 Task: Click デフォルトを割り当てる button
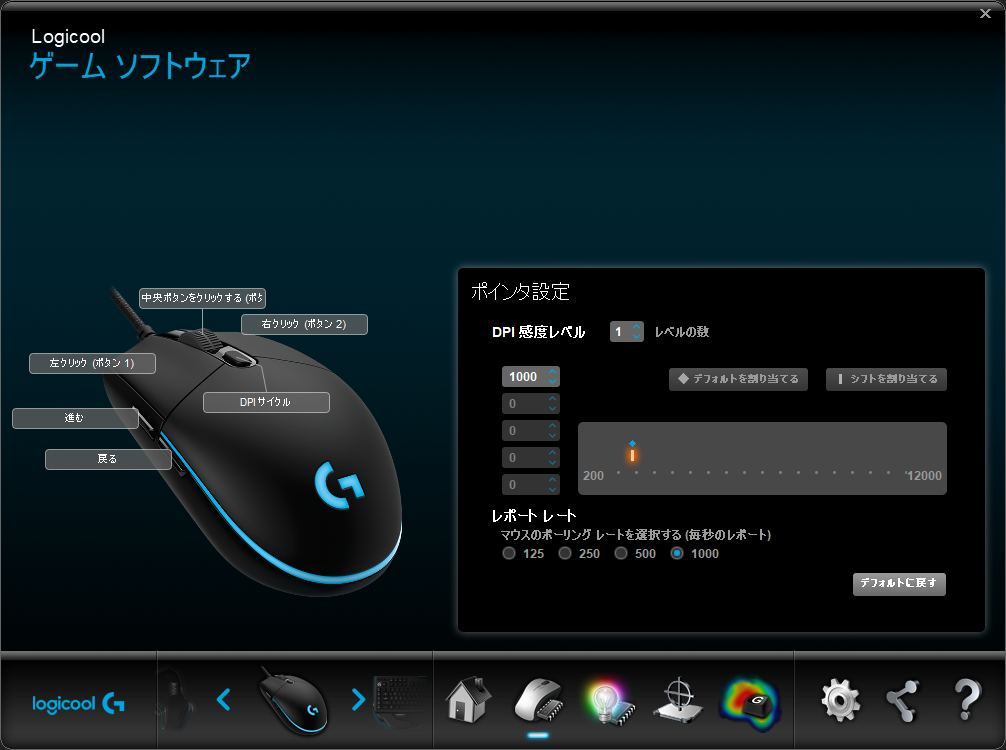738,379
